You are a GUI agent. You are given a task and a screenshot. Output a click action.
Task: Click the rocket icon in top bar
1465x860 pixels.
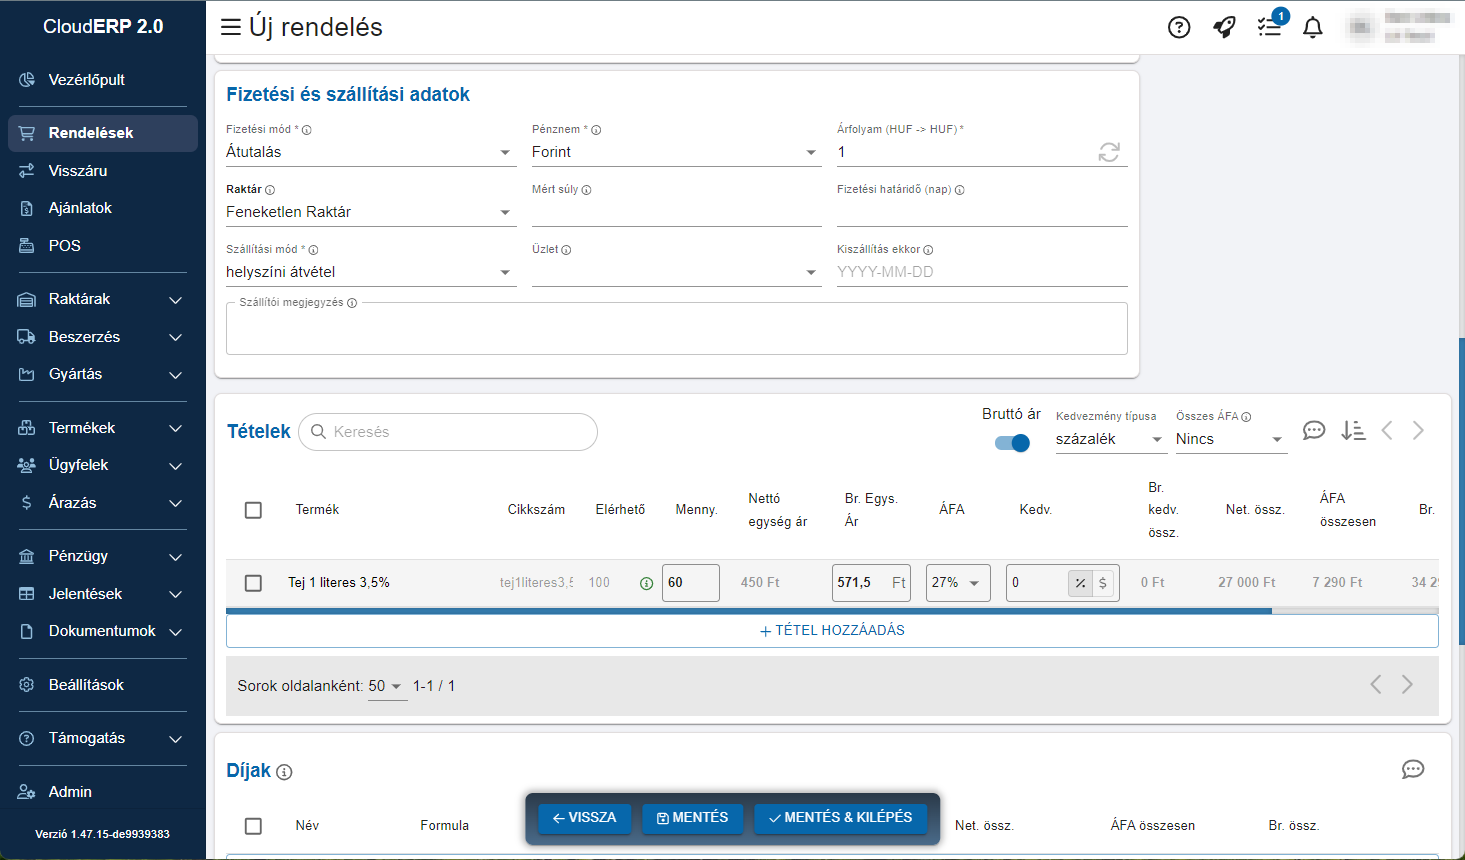[1224, 27]
